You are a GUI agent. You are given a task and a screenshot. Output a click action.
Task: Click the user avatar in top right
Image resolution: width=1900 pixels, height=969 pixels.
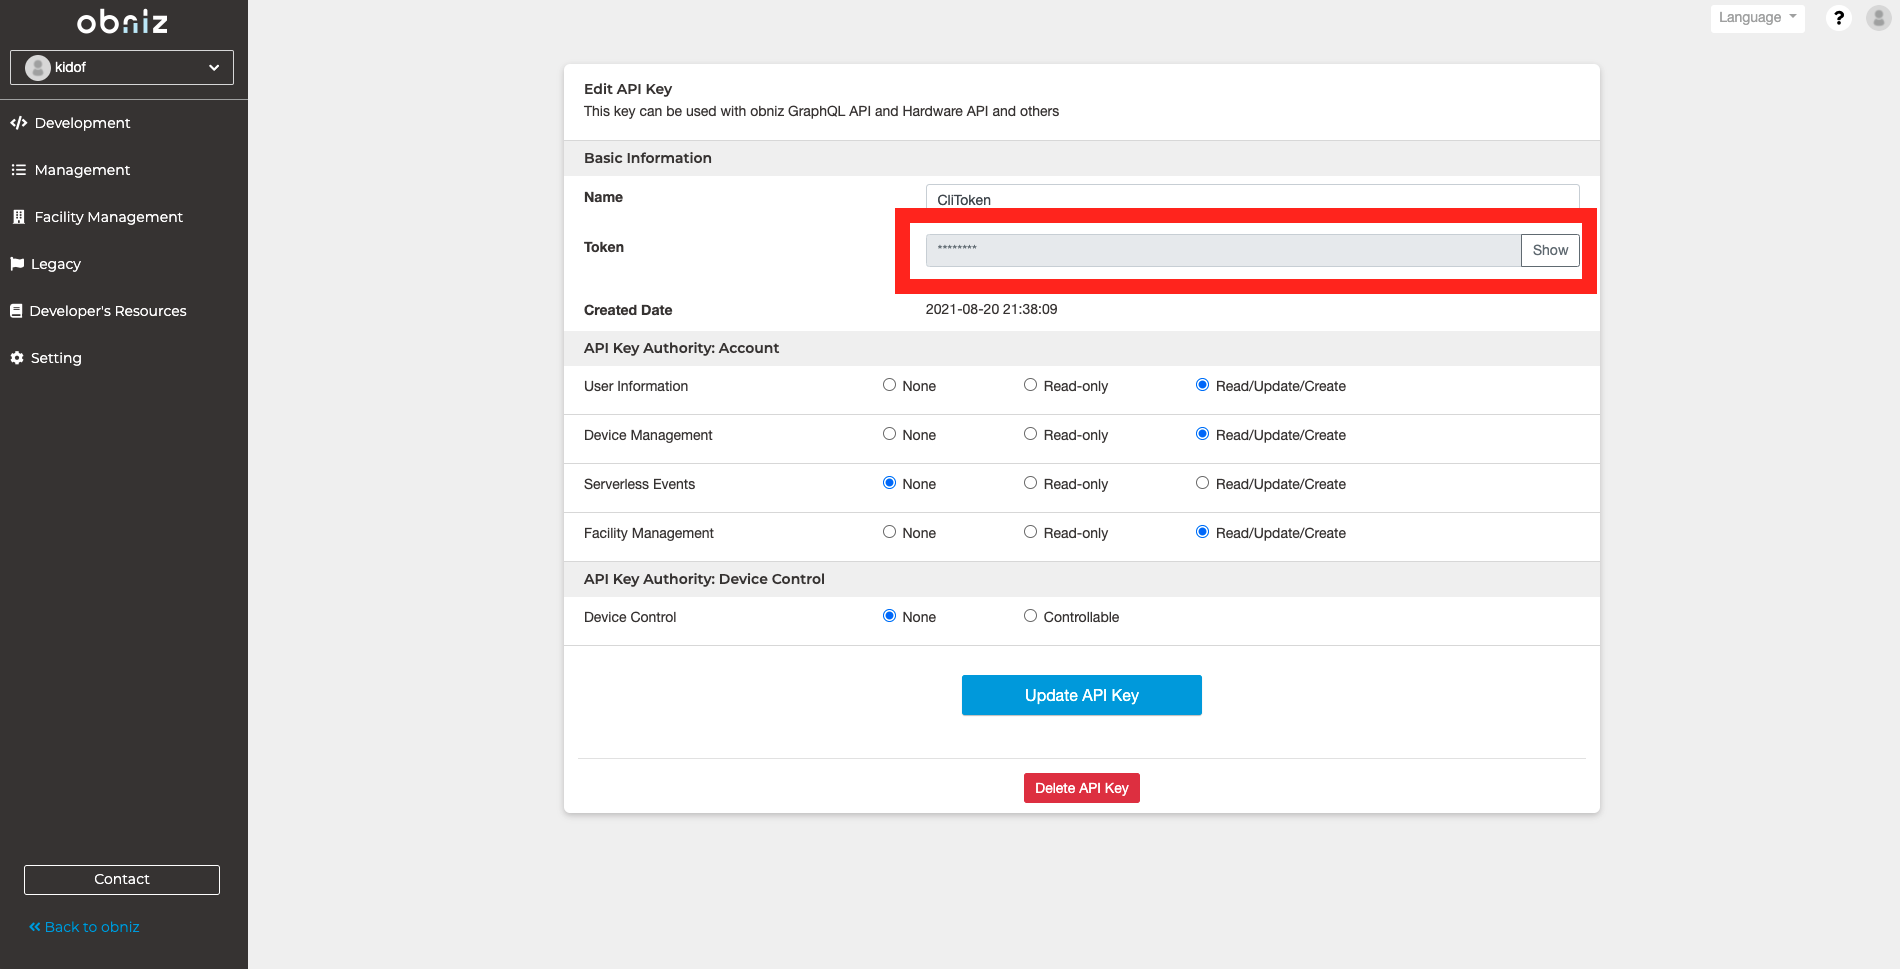click(1878, 18)
